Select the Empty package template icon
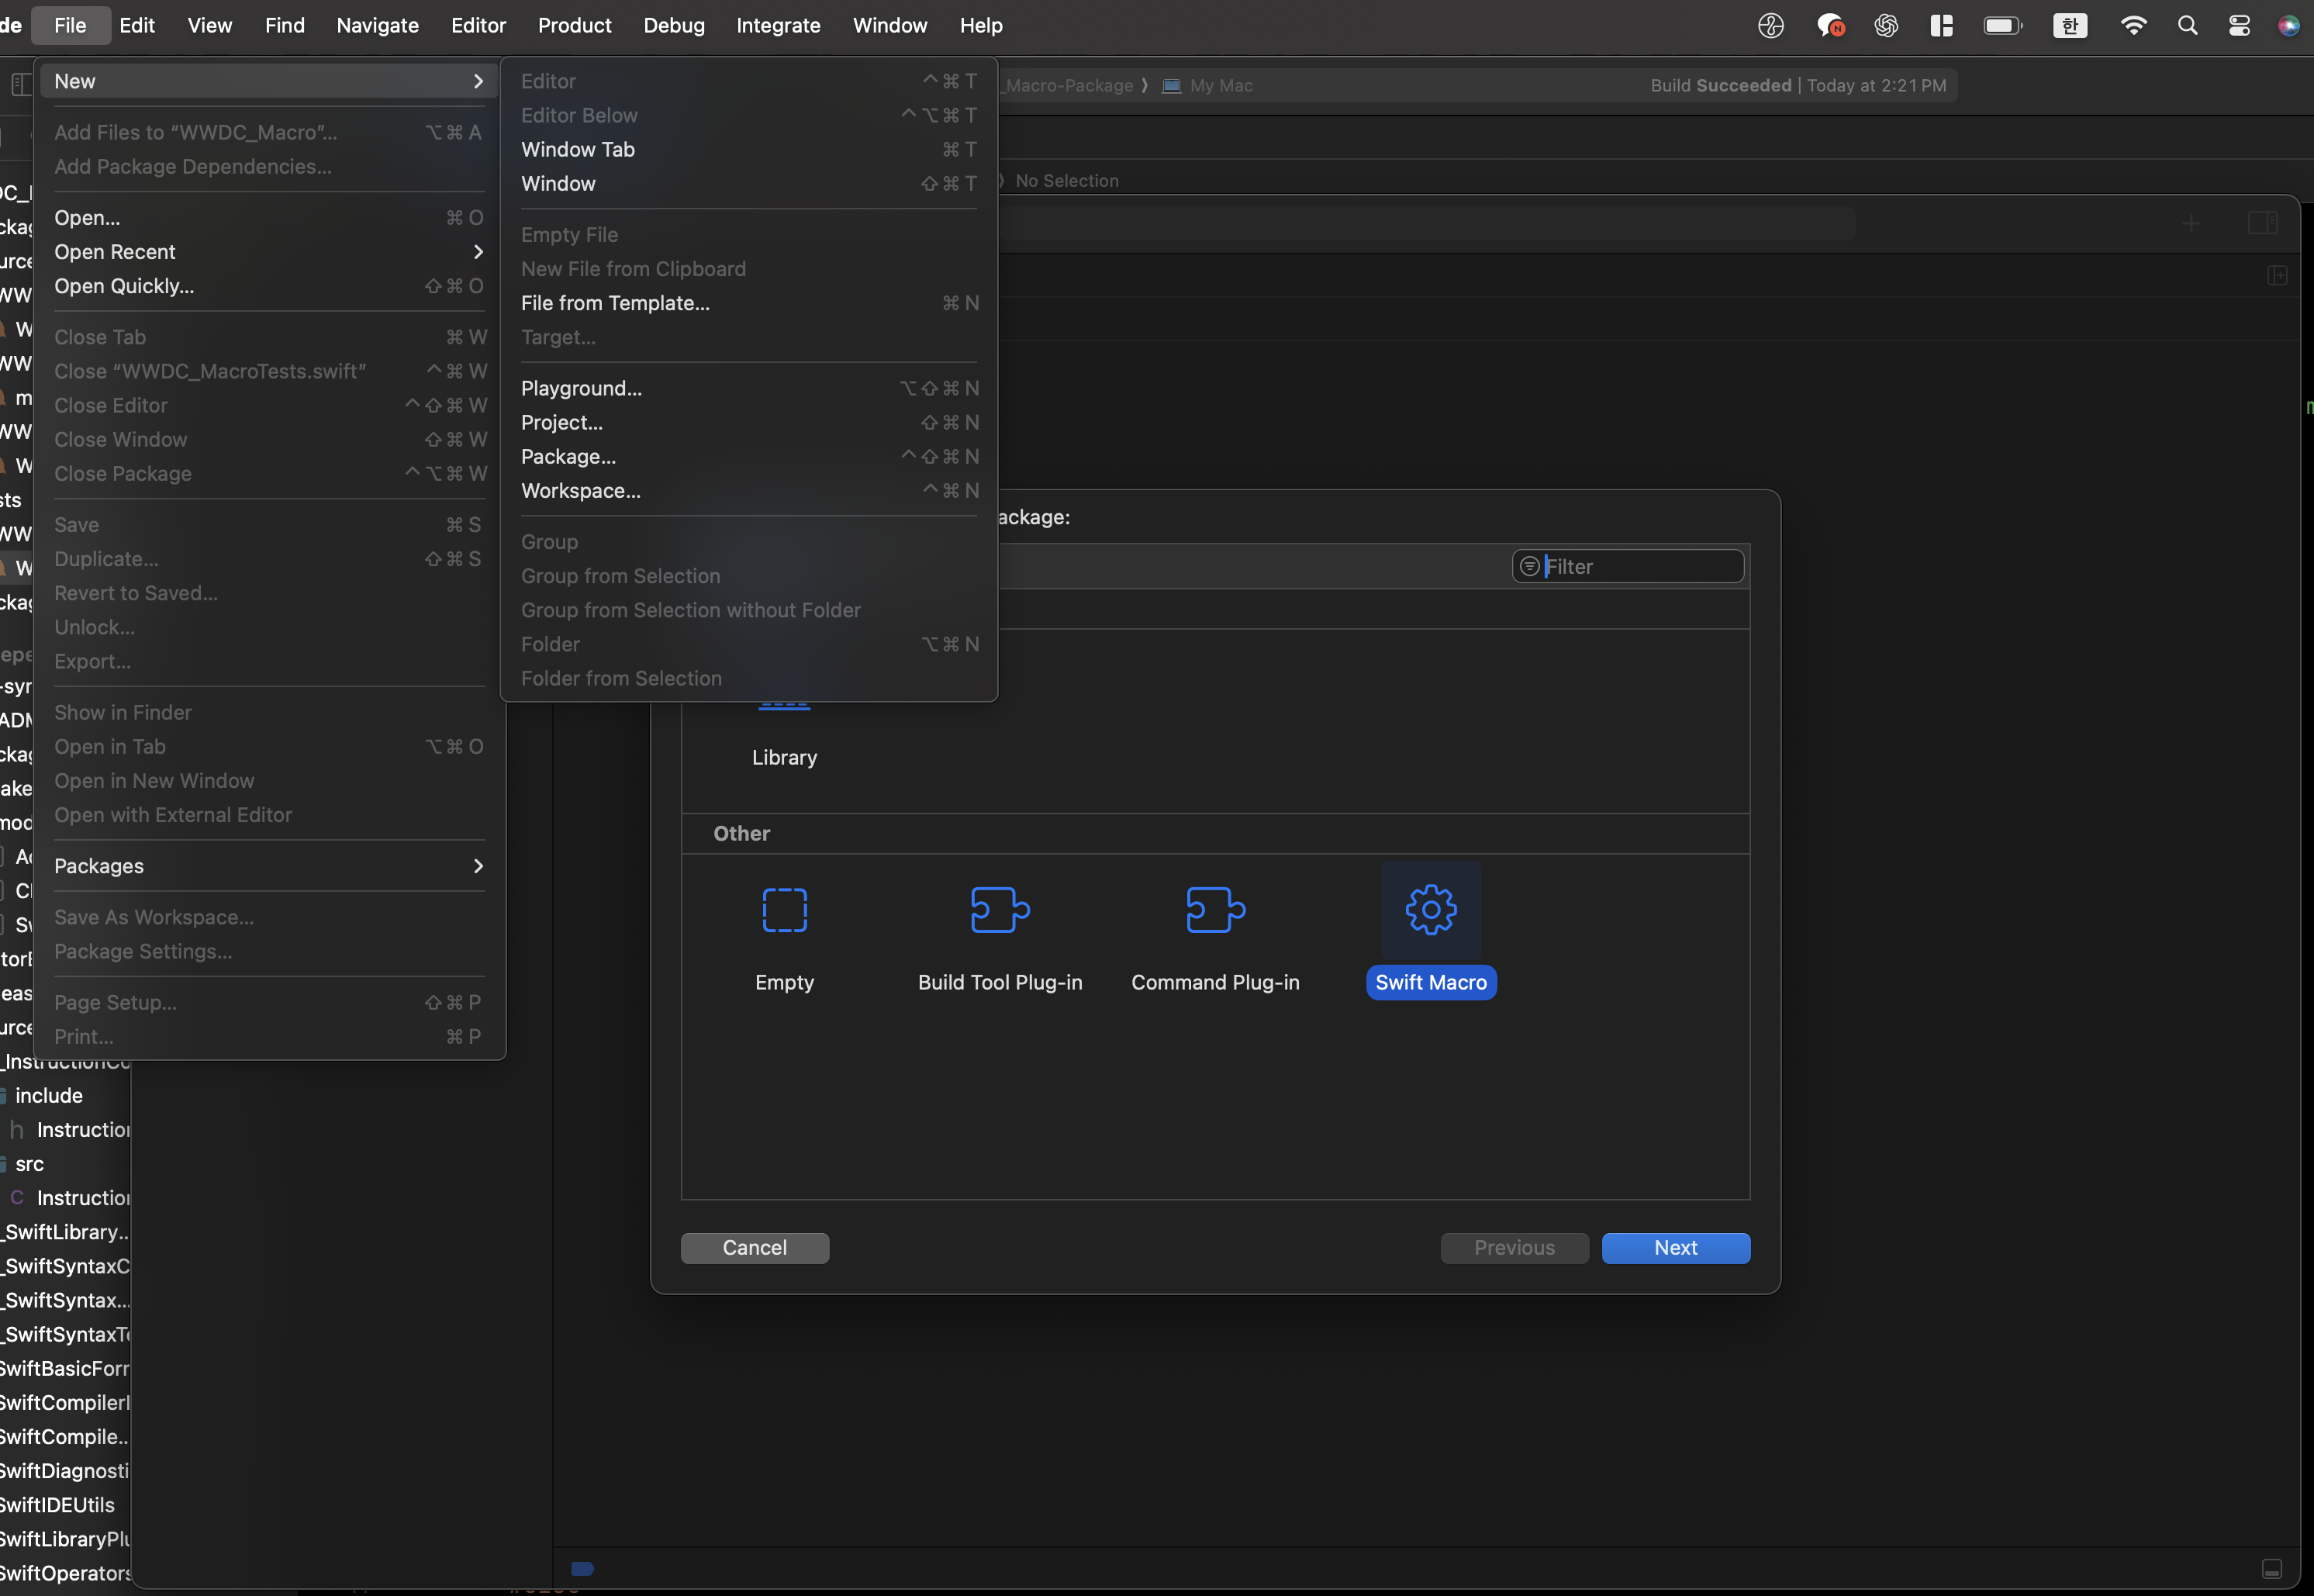The image size is (2314, 1596). pyautogui.click(x=784, y=910)
